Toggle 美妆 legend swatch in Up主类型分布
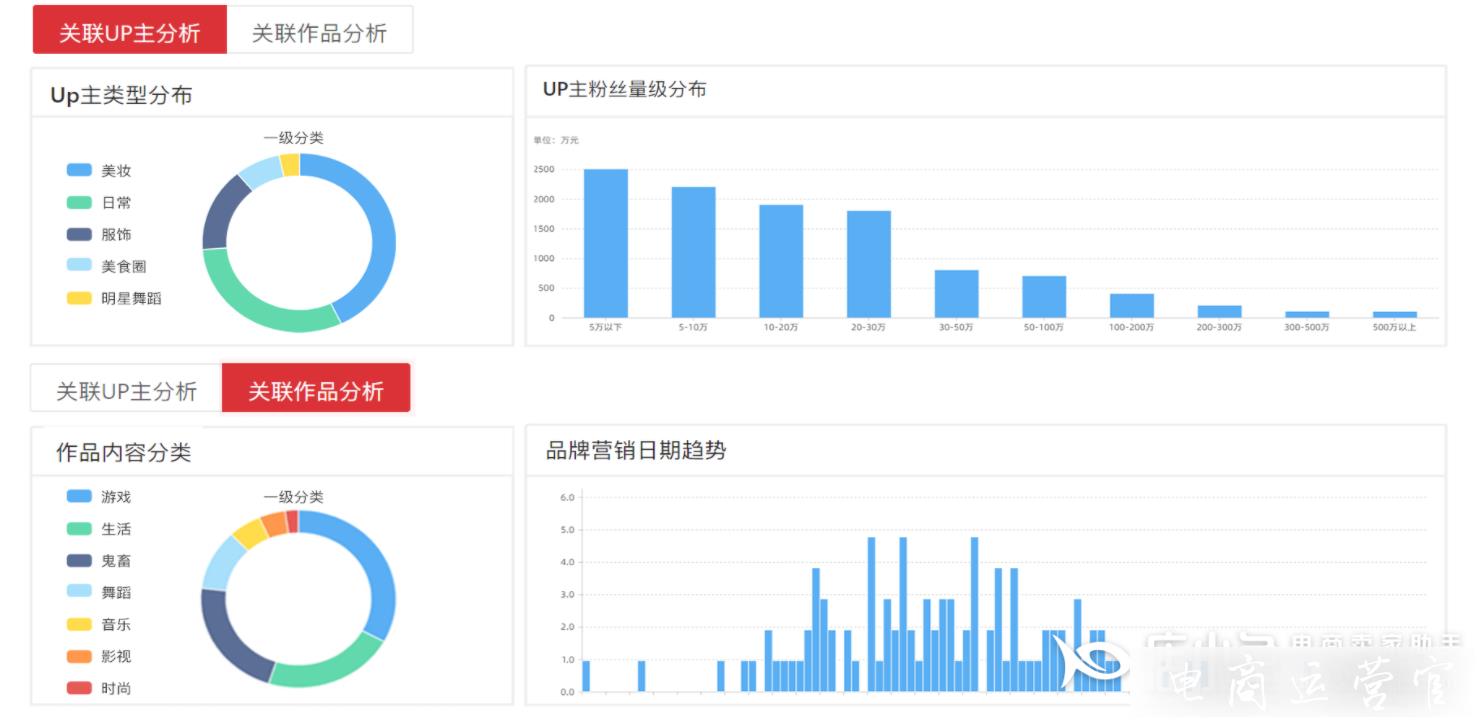Screen dimensions: 1477x720 pyautogui.click(x=80, y=171)
